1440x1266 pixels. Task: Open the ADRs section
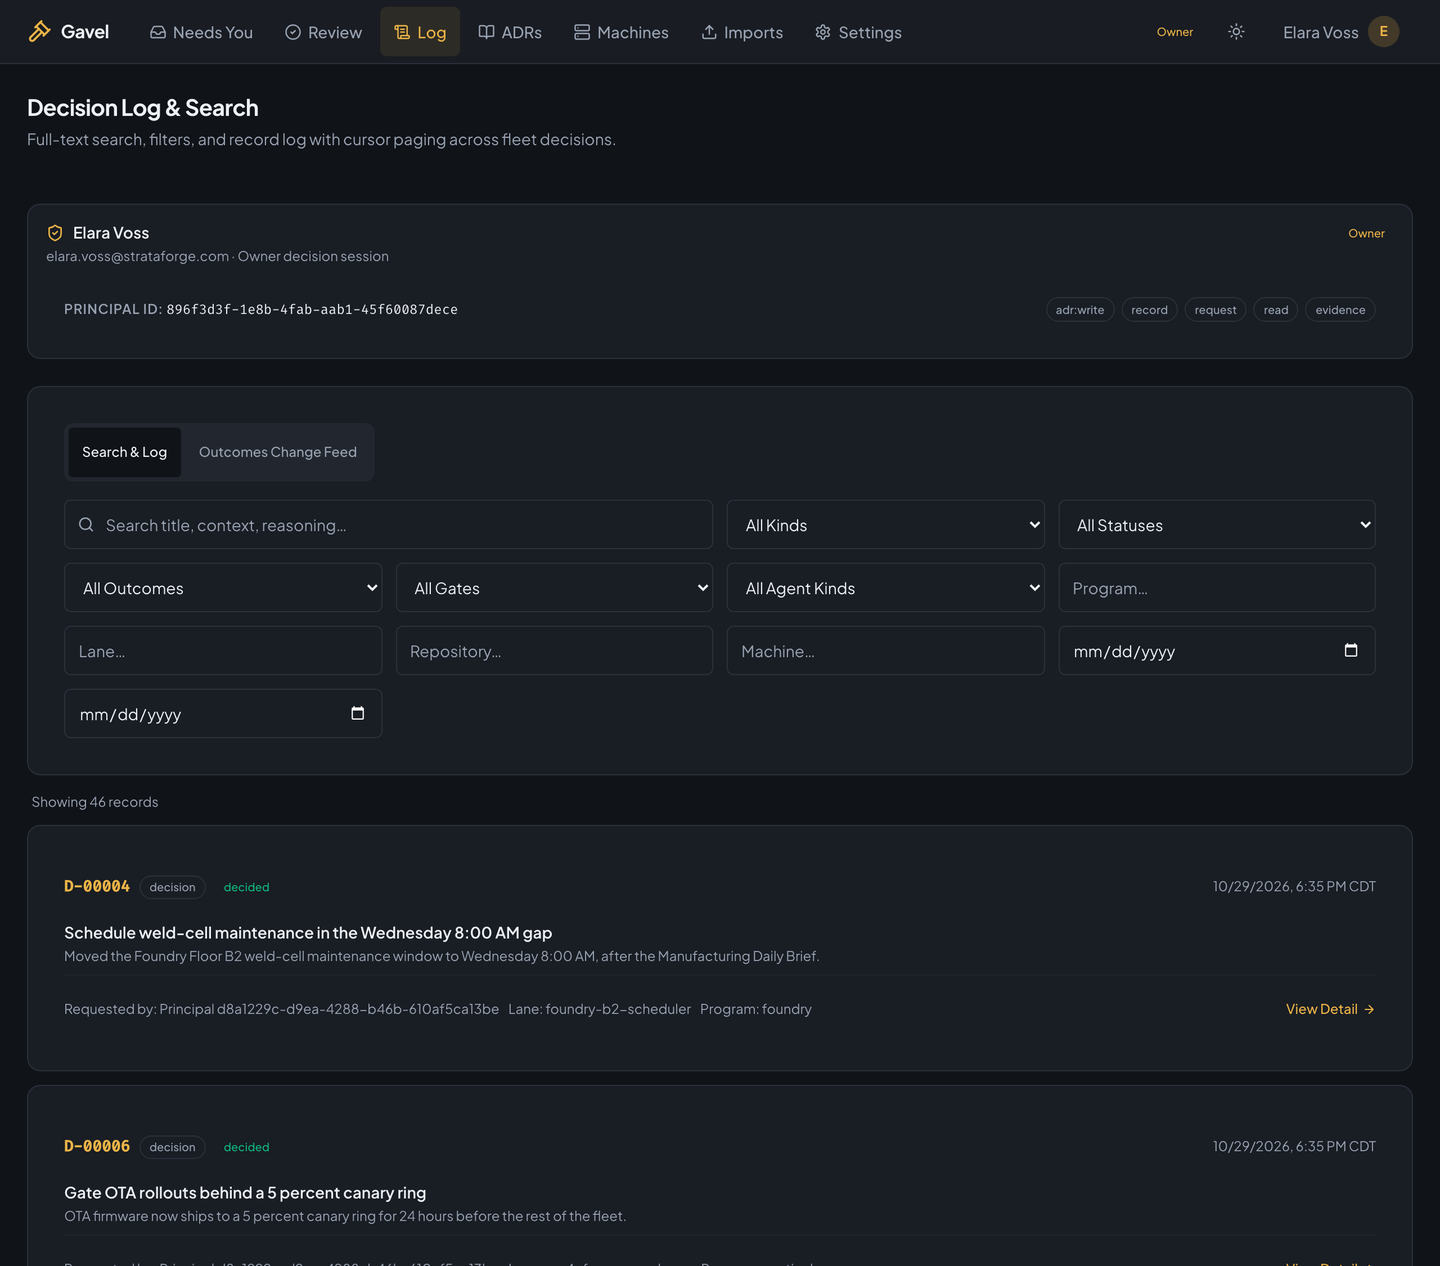point(510,32)
